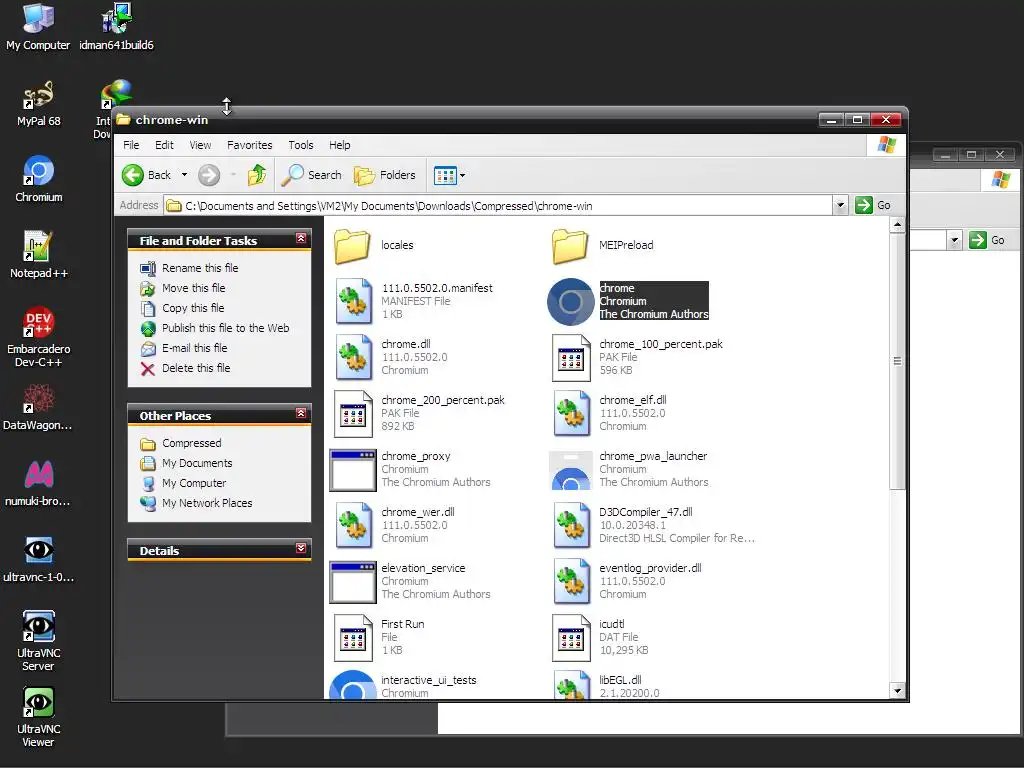Open address dropdown in background window

click(954, 240)
